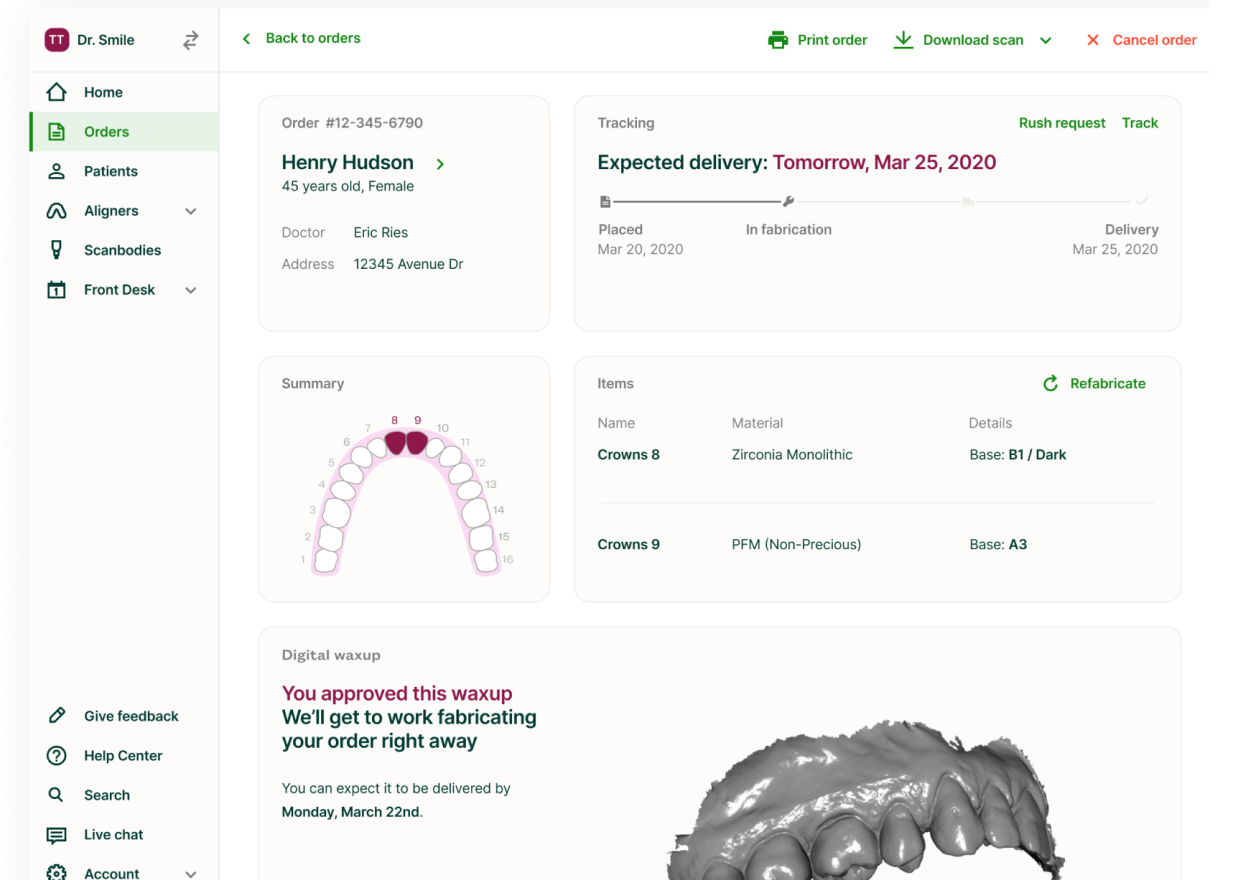This screenshot has width=1256, height=880.
Task: Click the Tomorrow, Mar 25, 2020 delivery date
Action: point(884,162)
